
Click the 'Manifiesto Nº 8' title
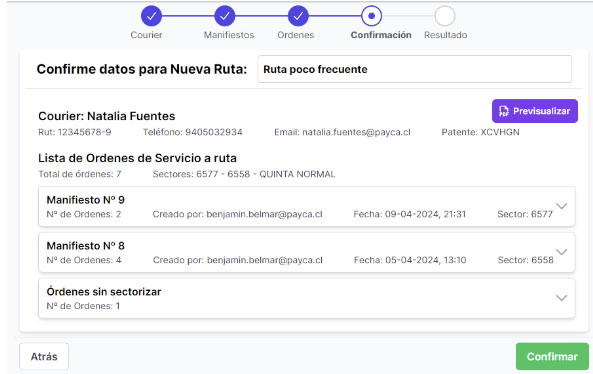[85, 246]
